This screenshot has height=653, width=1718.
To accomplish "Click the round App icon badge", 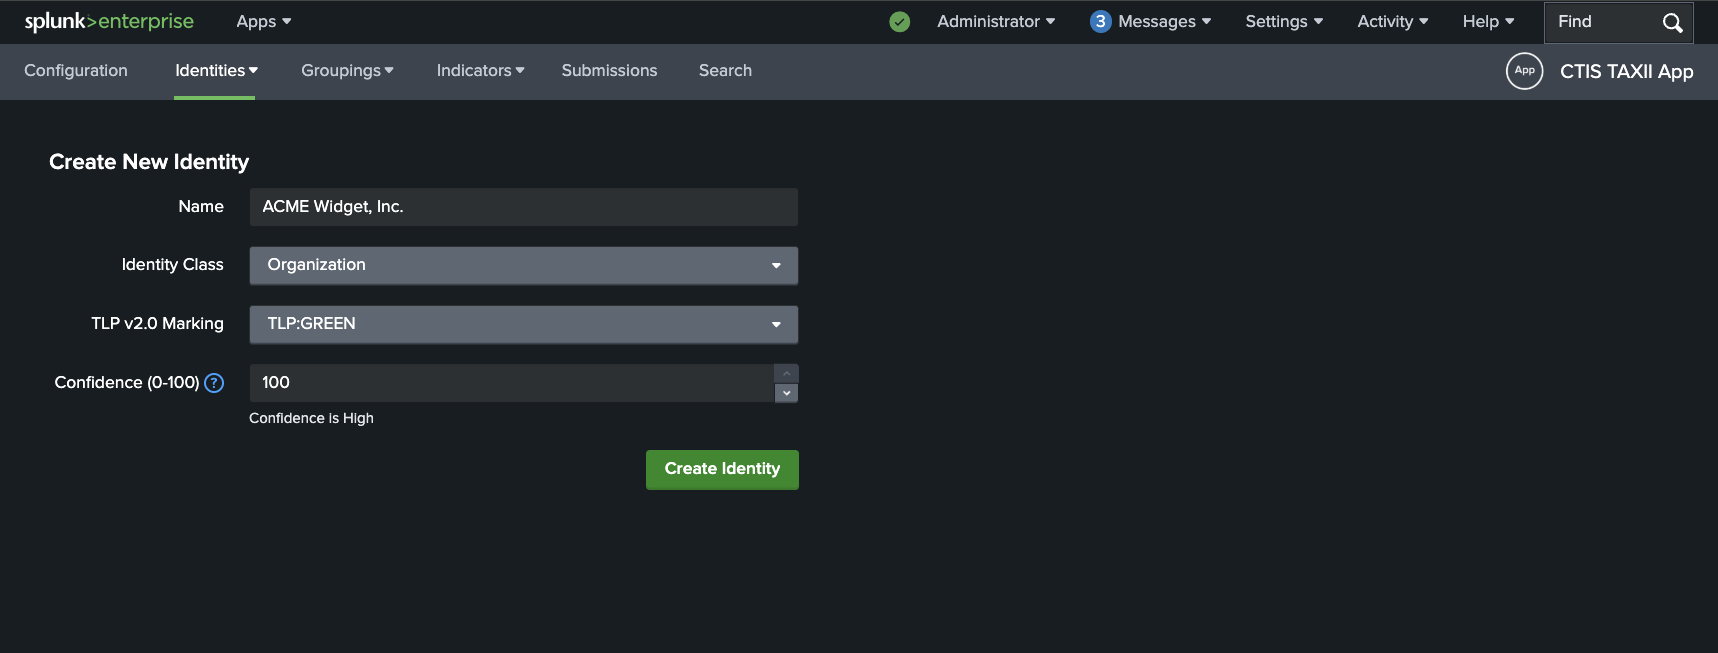I will click(x=1524, y=71).
